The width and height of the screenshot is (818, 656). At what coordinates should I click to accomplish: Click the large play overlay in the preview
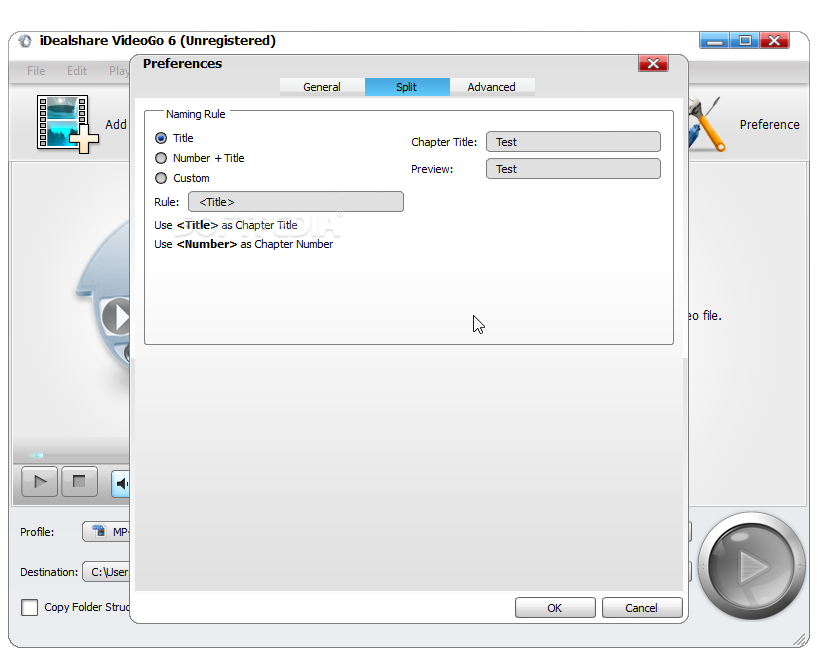tap(116, 316)
